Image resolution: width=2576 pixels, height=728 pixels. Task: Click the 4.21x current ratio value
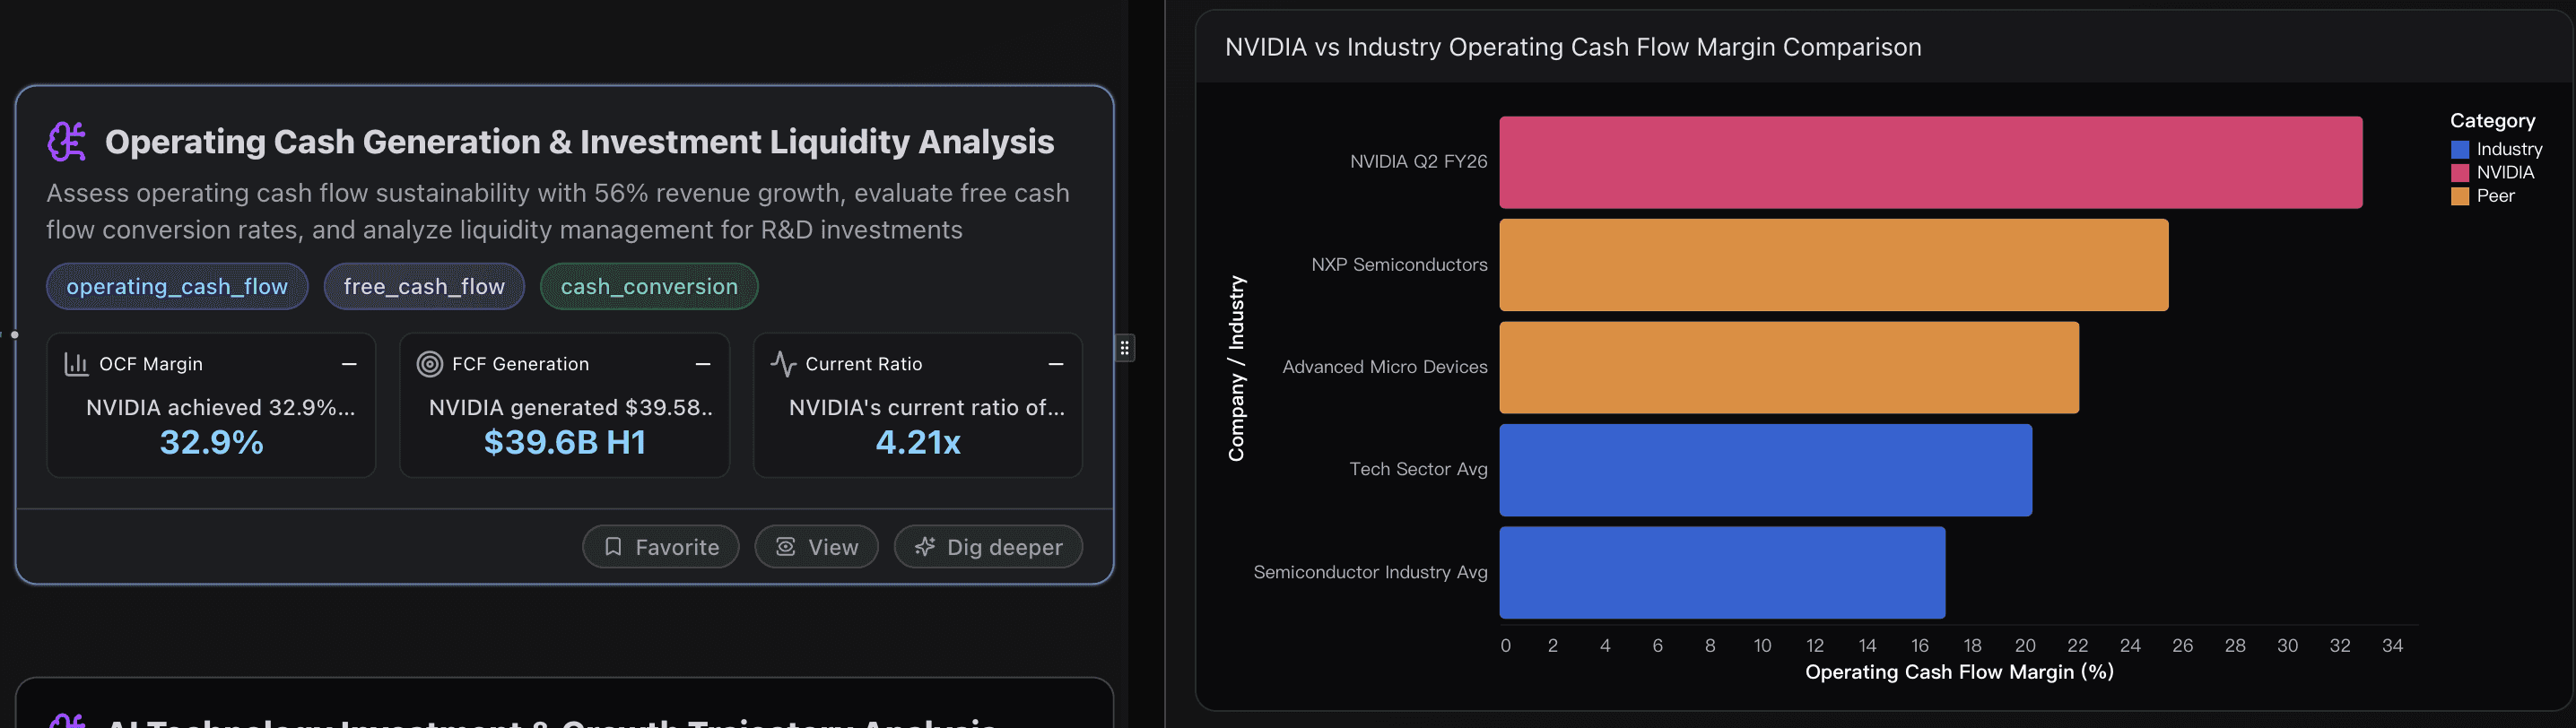(918, 442)
